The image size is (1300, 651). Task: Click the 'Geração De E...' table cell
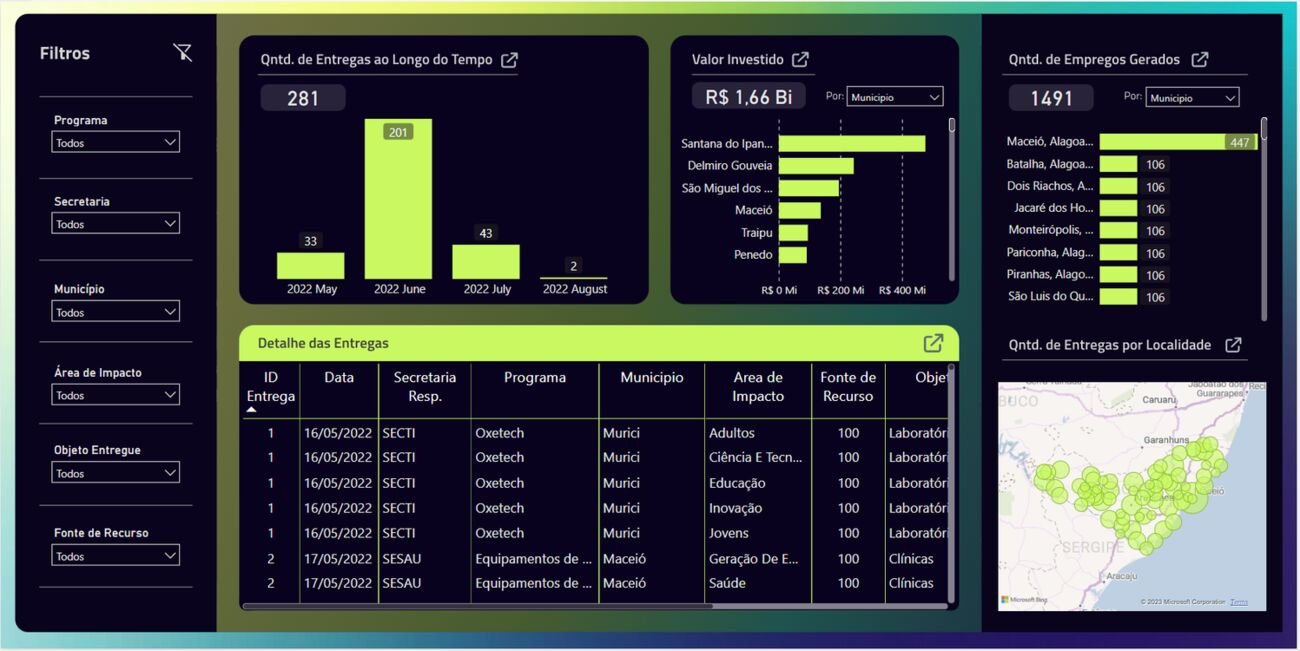point(754,559)
